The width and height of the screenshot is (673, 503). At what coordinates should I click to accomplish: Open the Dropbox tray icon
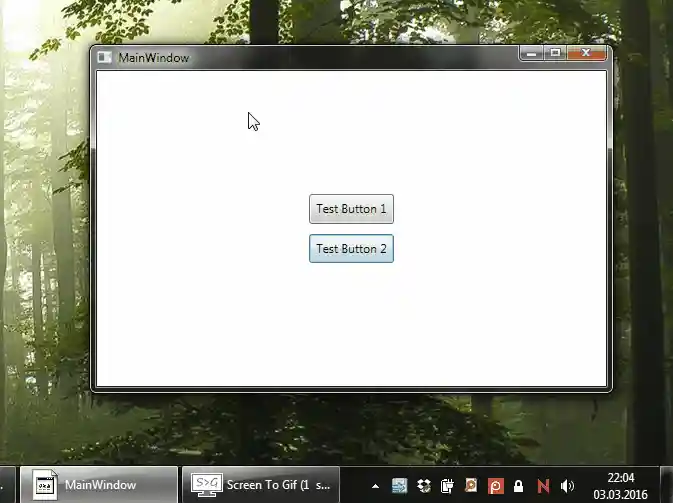pyautogui.click(x=424, y=486)
